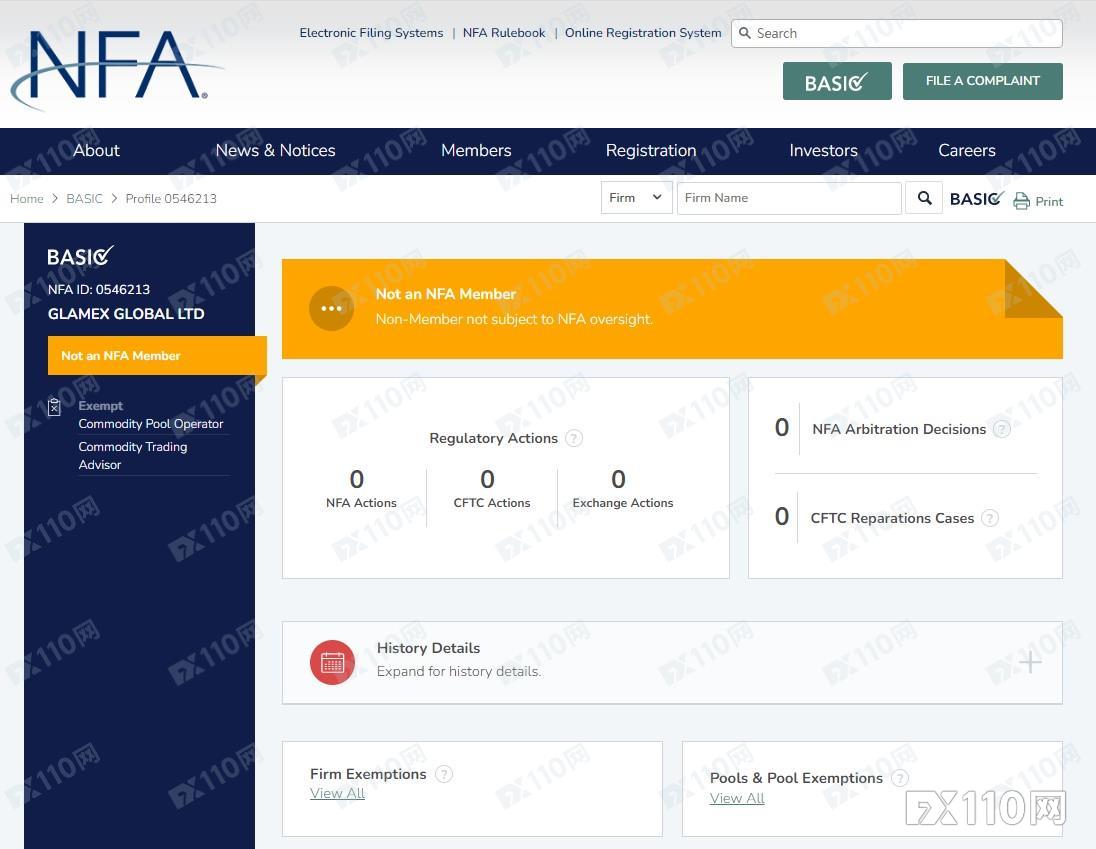Click help icon beside Pools & Pool Exemptions
This screenshot has width=1096, height=849.
coord(900,778)
